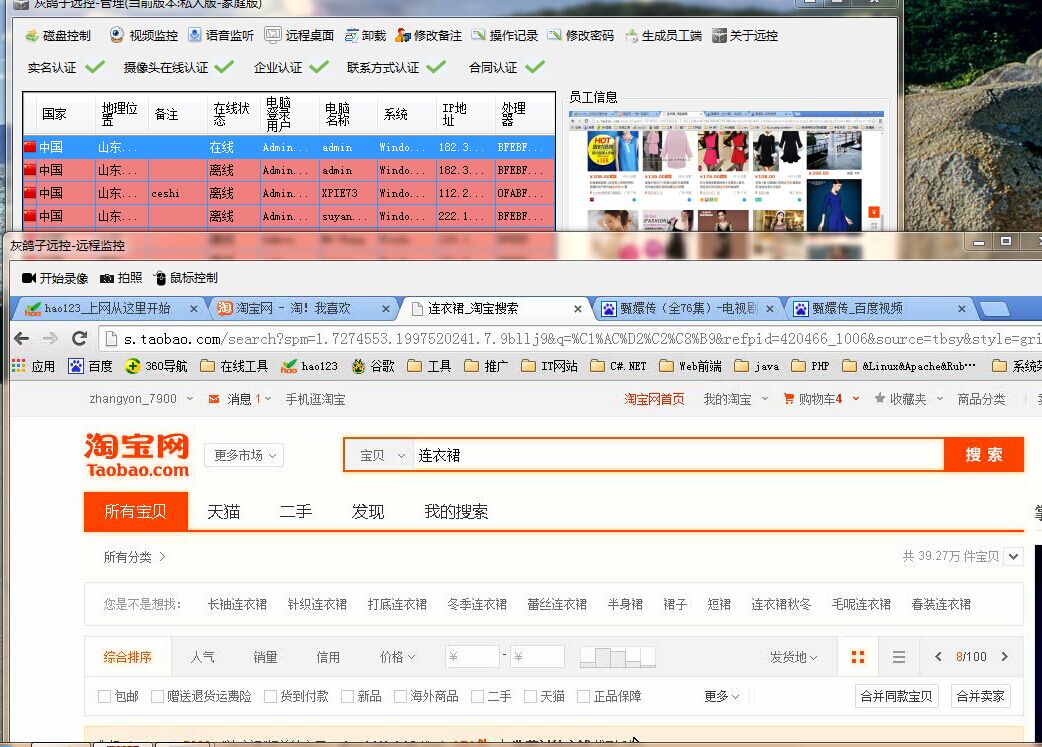This screenshot has width=1042, height=747.
Task: Enable the 货到付款 filter checkbox
Action: 270,696
